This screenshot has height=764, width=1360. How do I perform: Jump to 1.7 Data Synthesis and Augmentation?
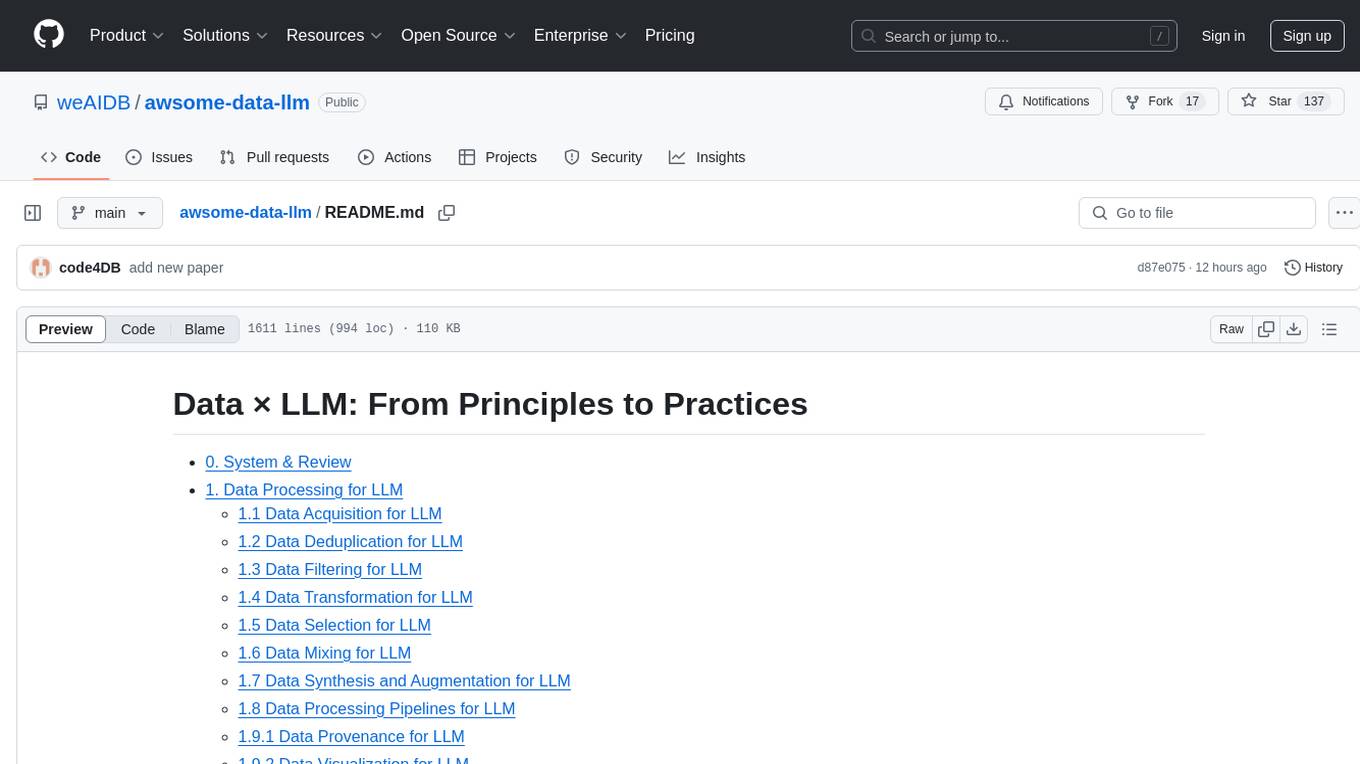pyautogui.click(x=404, y=682)
